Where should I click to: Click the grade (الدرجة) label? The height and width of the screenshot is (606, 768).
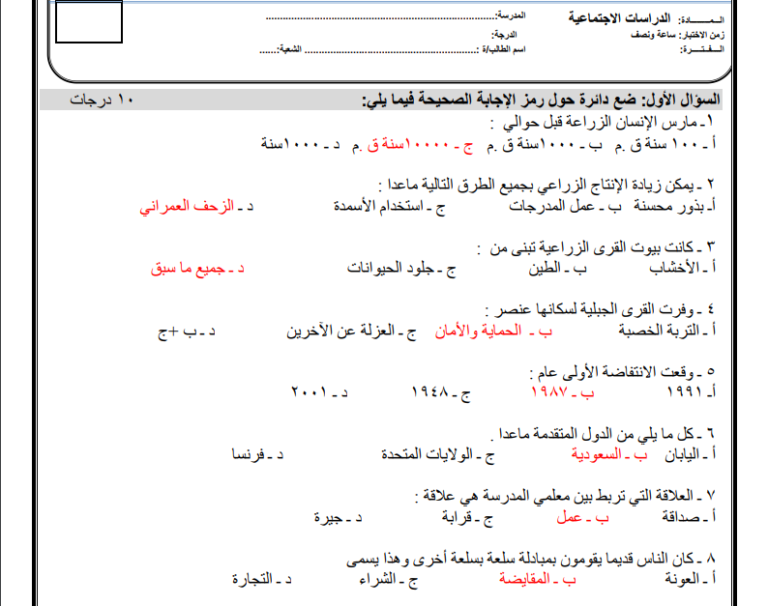504,35
